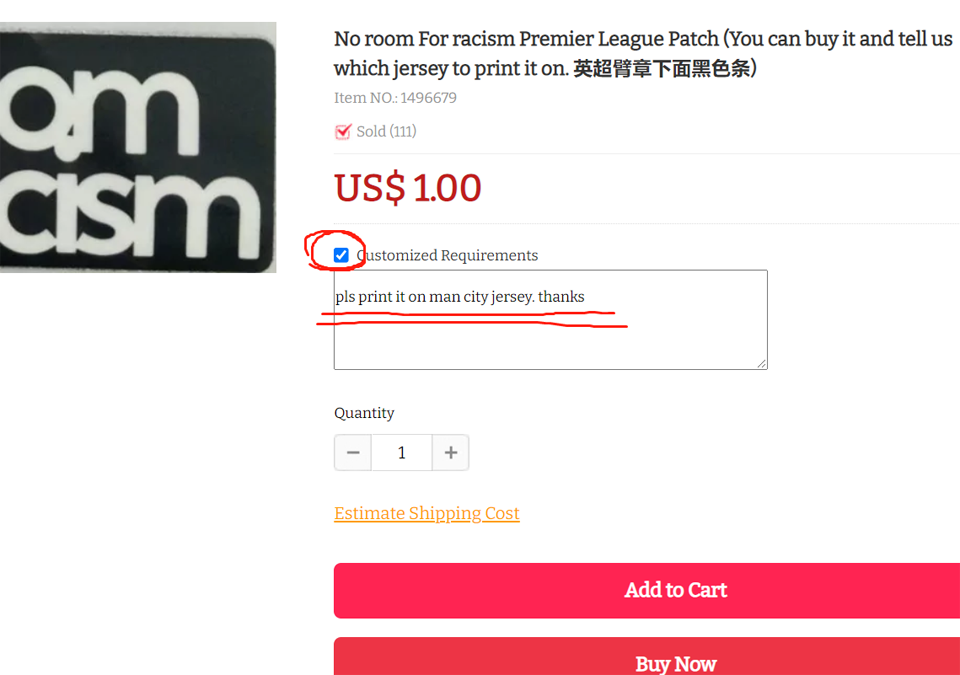Viewport: 960px width, 675px height.
Task: Uncheck the Customized Requirements checkbox
Action: 341,255
